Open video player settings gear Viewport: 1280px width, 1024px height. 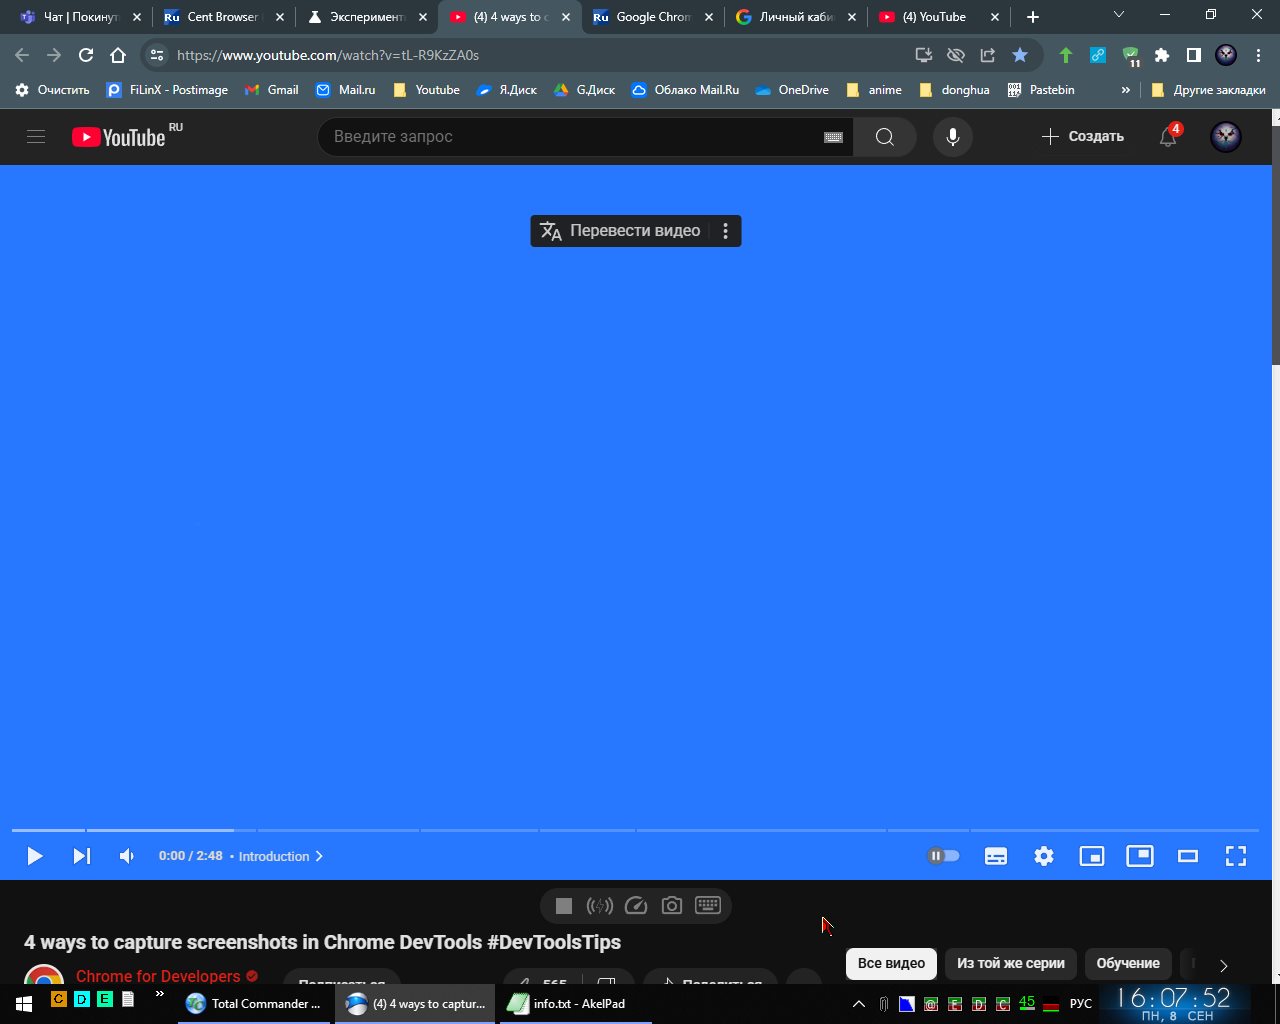pos(1044,856)
